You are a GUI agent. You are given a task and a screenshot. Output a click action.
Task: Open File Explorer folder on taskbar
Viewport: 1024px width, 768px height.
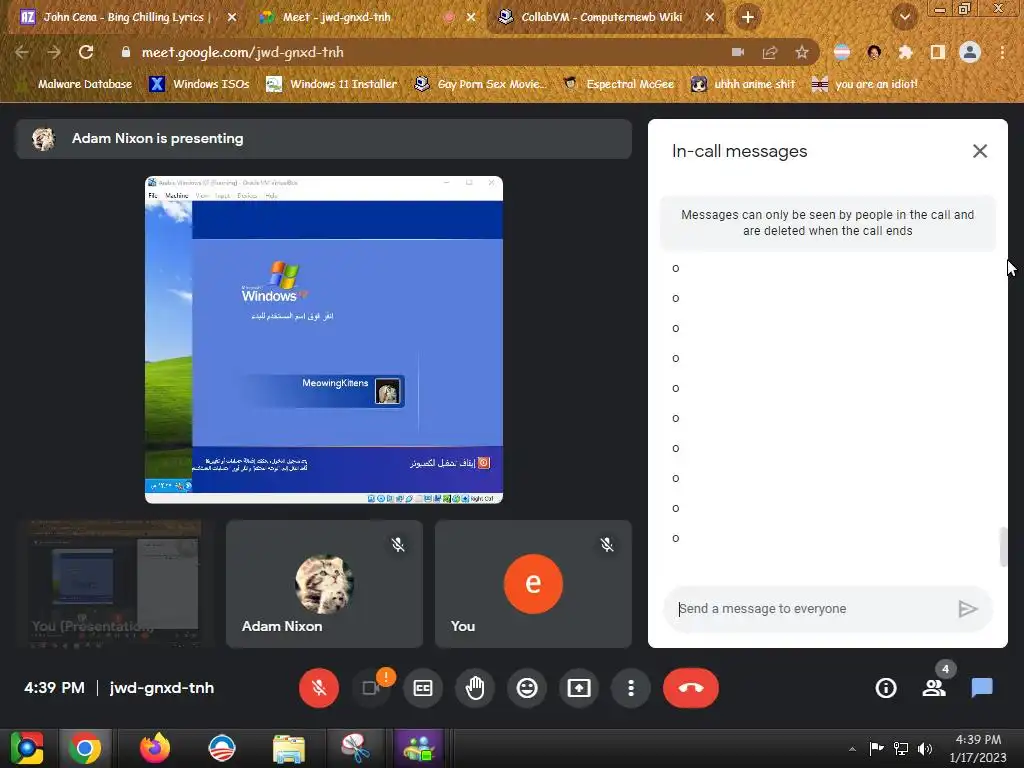(x=289, y=748)
